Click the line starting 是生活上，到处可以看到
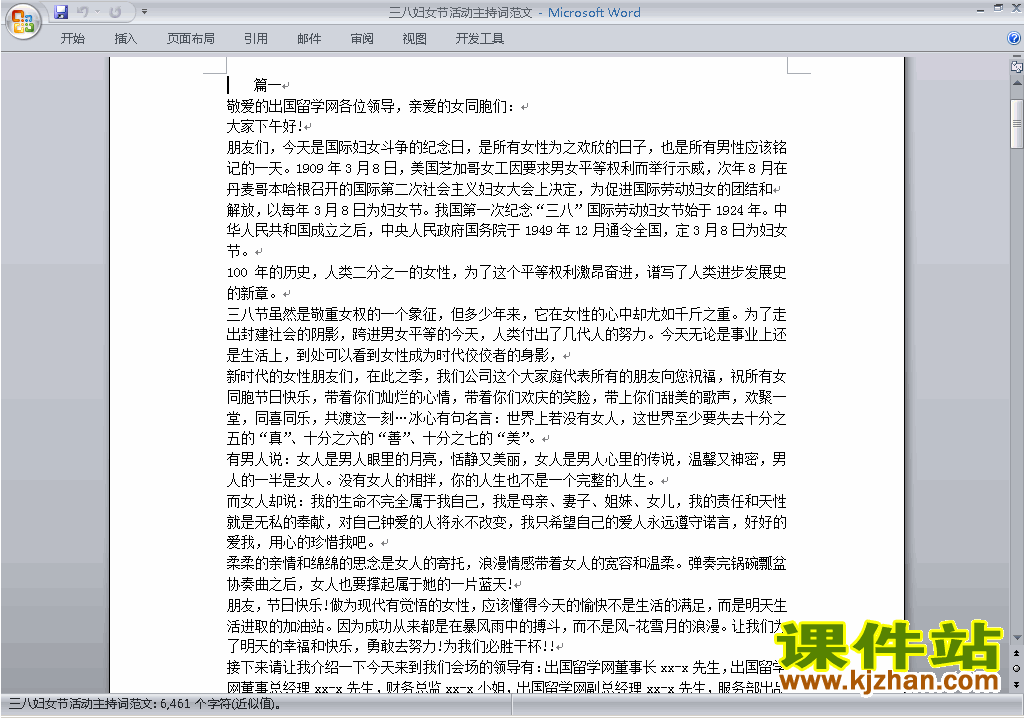This screenshot has width=1024, height=718. point(393,355)
